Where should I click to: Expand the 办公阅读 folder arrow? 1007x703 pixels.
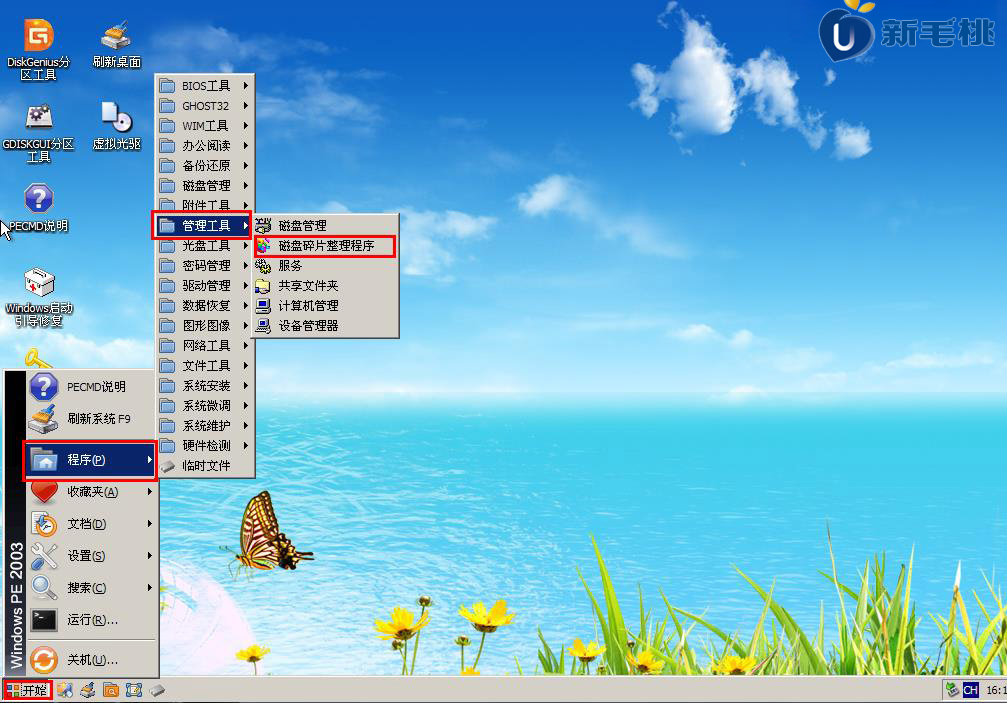[246, 145]
